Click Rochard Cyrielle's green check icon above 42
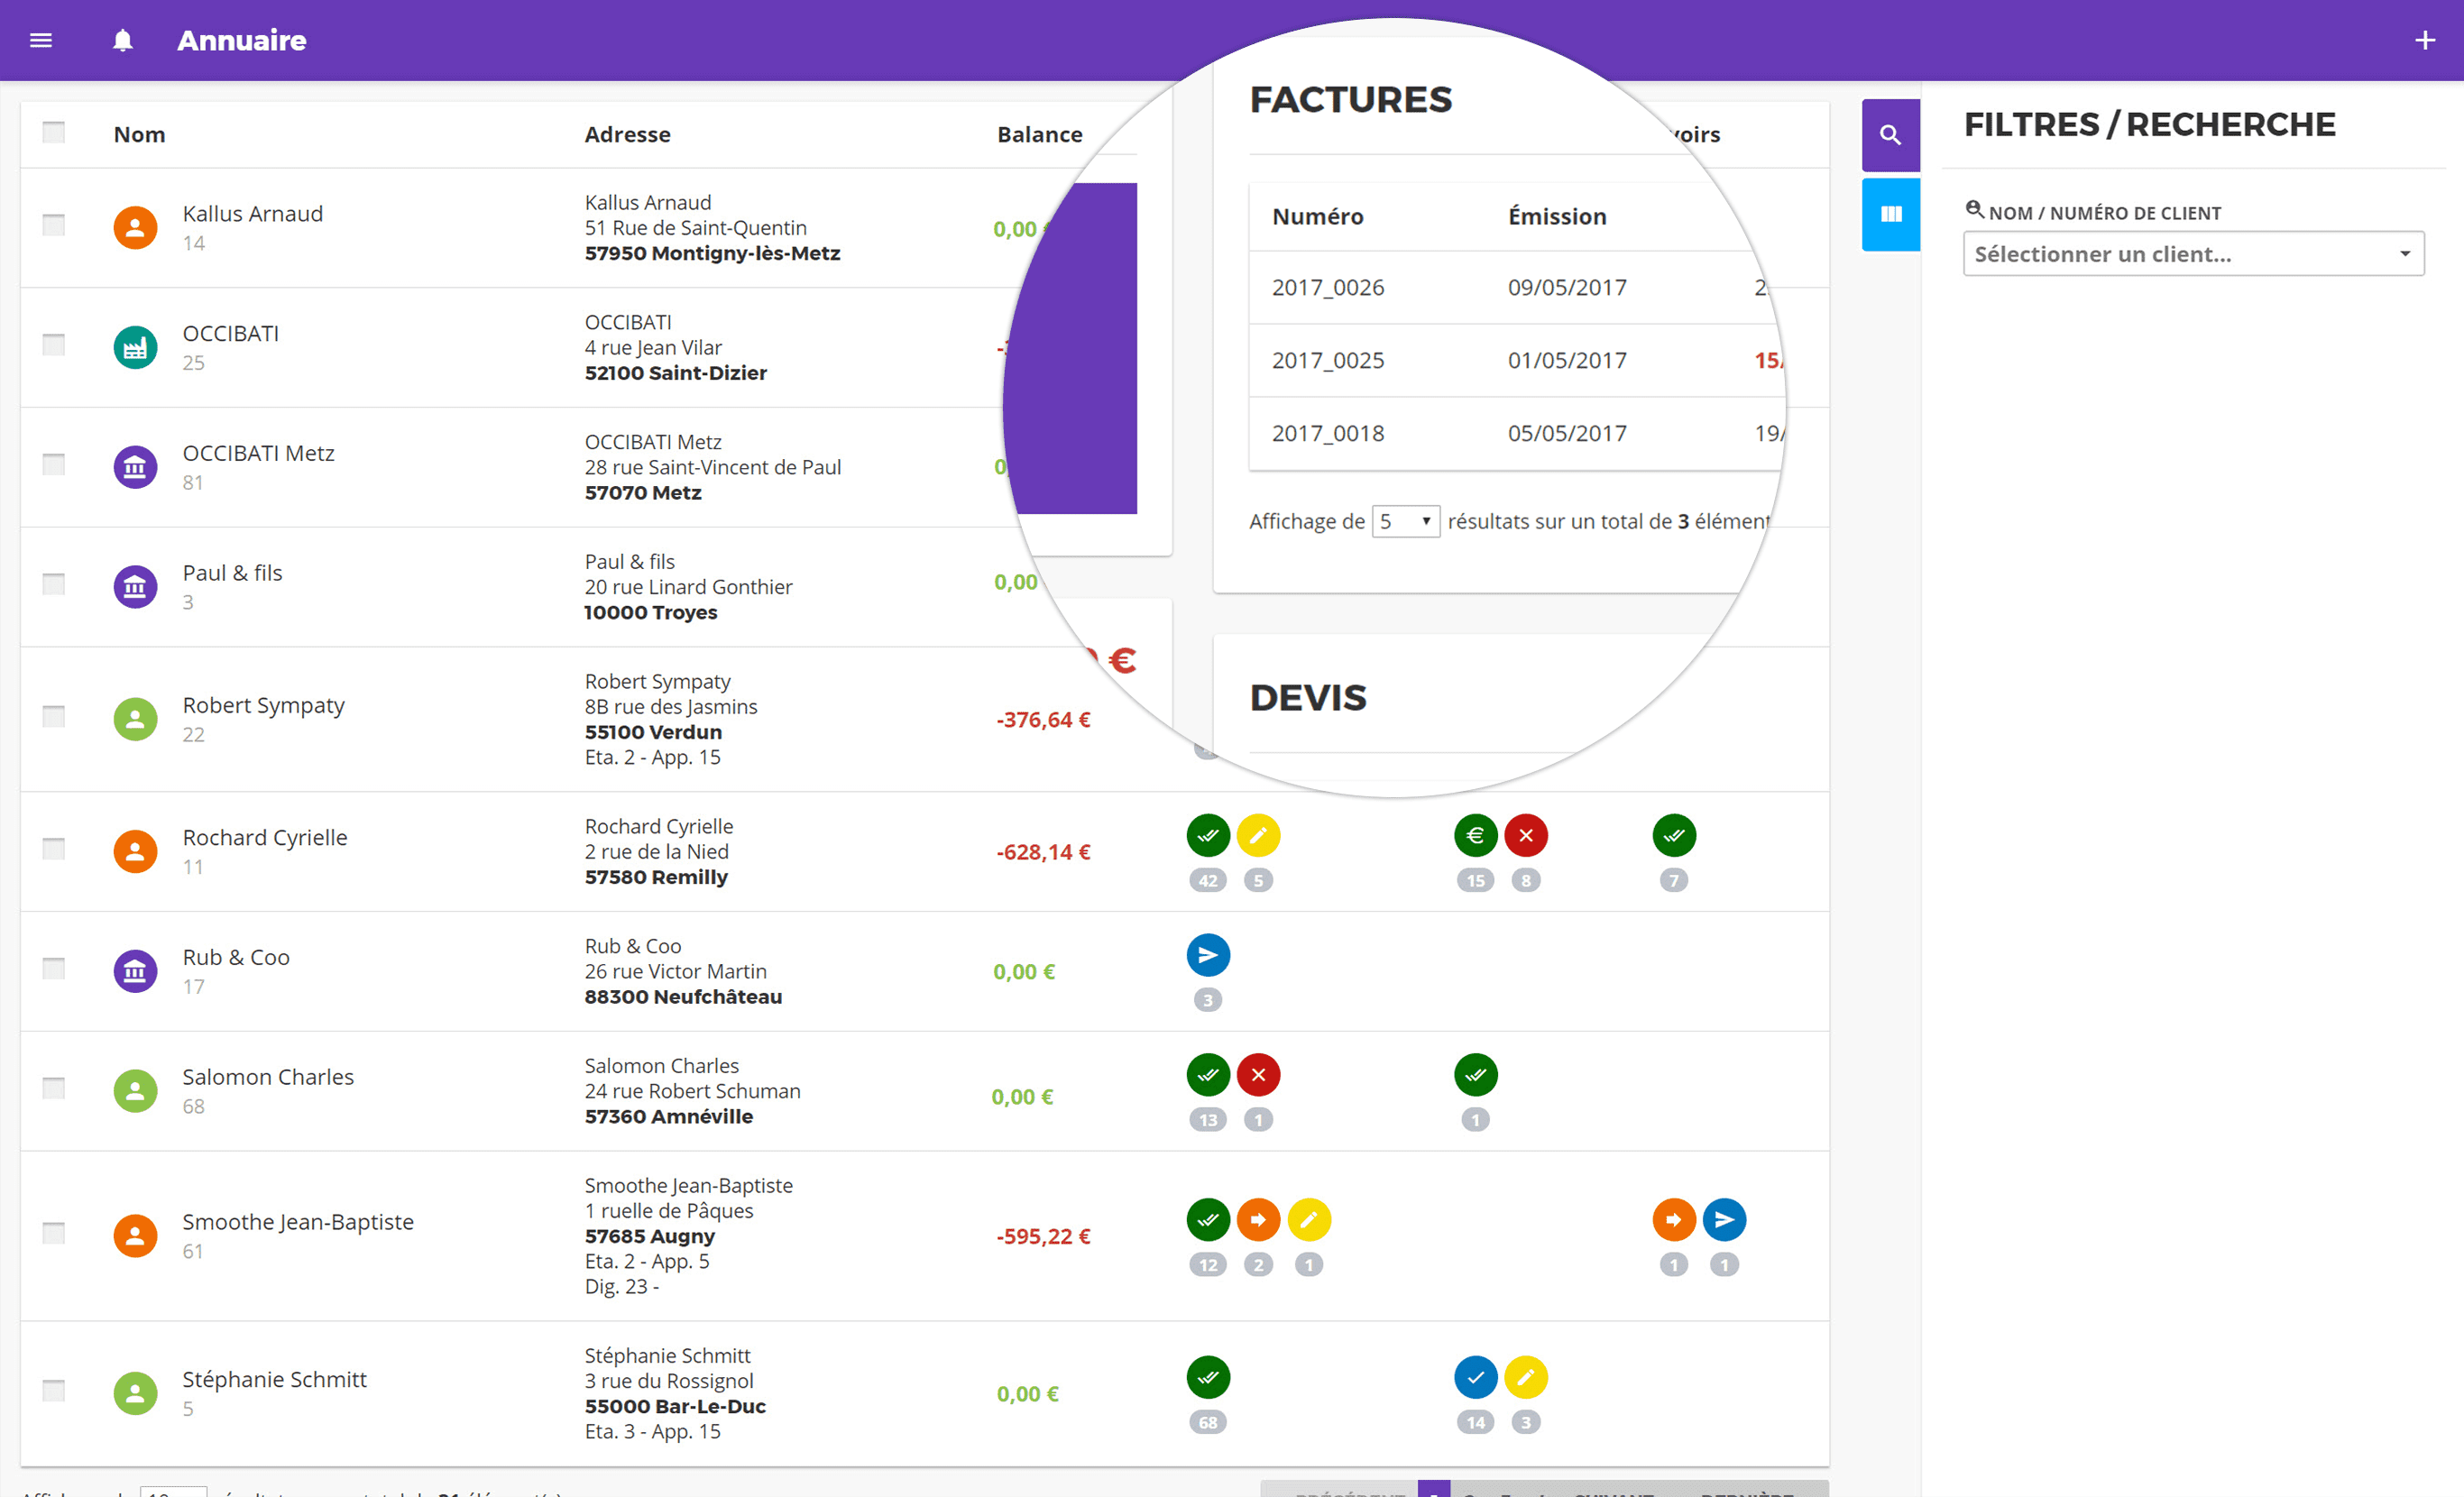This screenshot has width=2464, height=1497. [x=1208, y=835]
